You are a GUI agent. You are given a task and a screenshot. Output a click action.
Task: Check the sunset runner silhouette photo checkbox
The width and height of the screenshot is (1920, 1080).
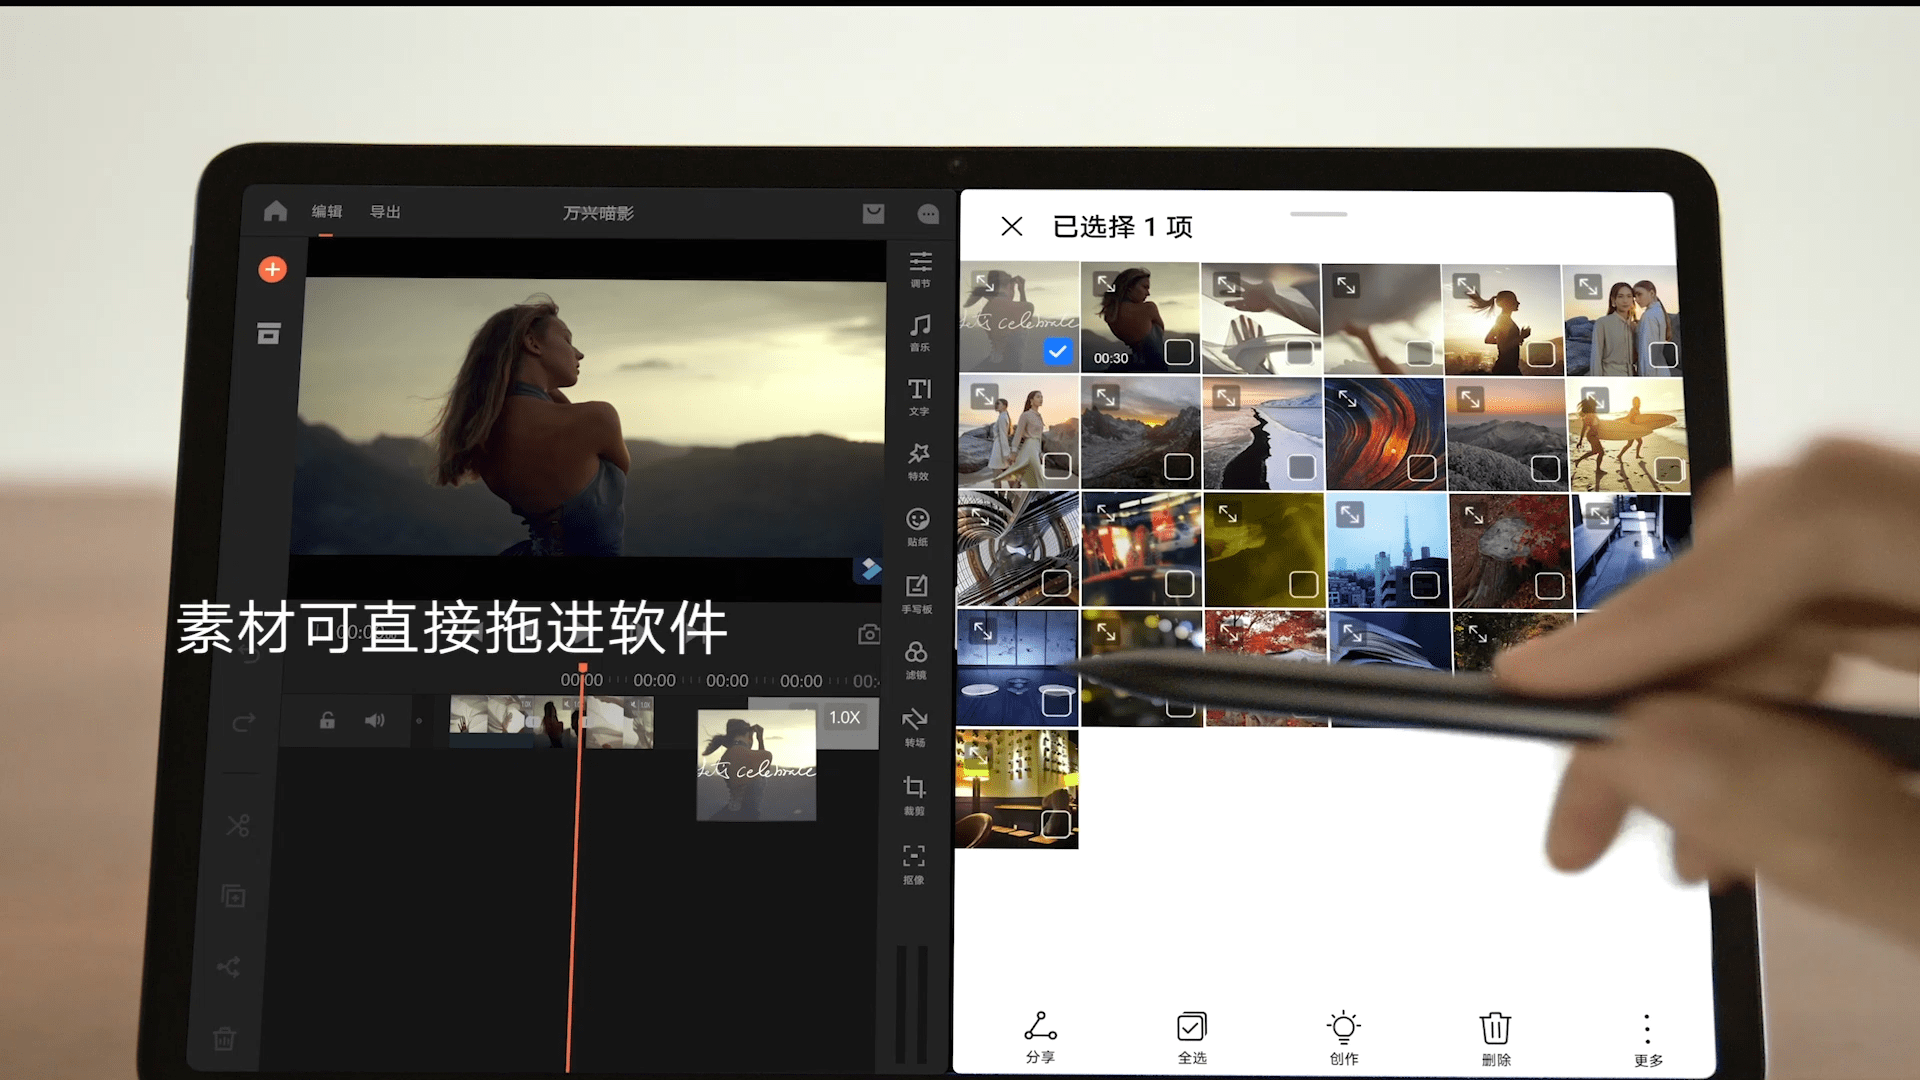(1541, 354)
